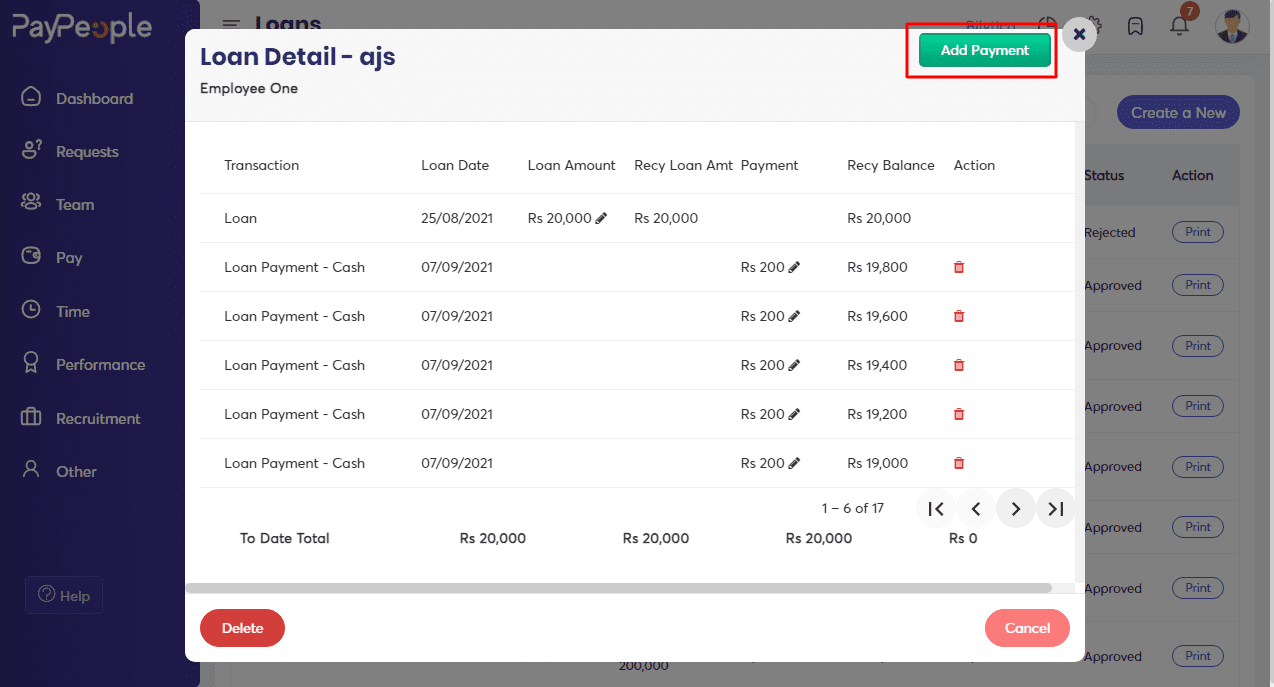Edit payment in Rs 19,800 balance row
1274x687 pixels.
[x=794, y=267]
